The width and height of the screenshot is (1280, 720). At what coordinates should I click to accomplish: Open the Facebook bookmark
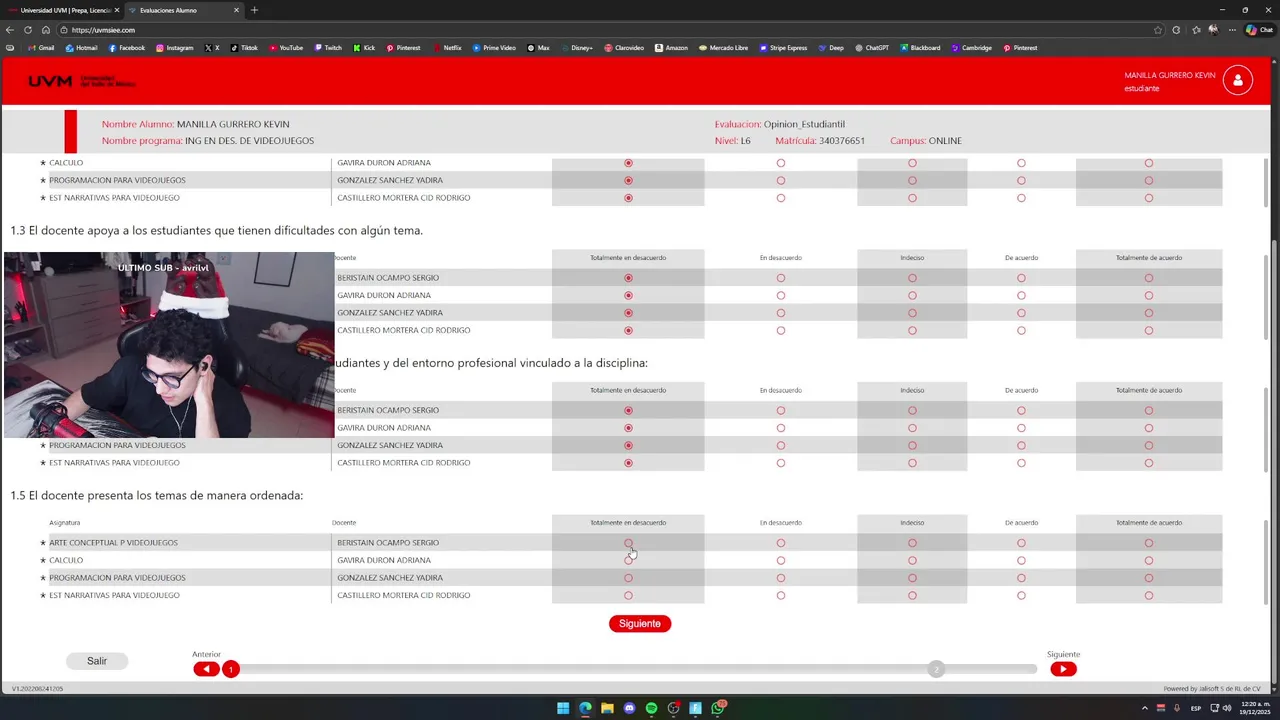pyautogui.click(x=127, y=48)
